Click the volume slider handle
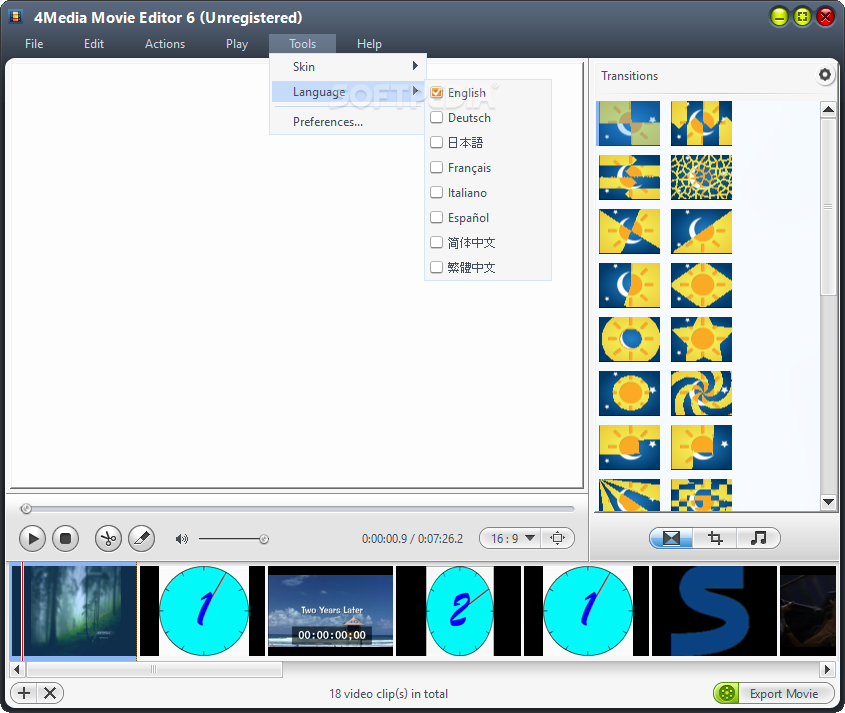Screen dimensions: 845x713 pos(264,539)
